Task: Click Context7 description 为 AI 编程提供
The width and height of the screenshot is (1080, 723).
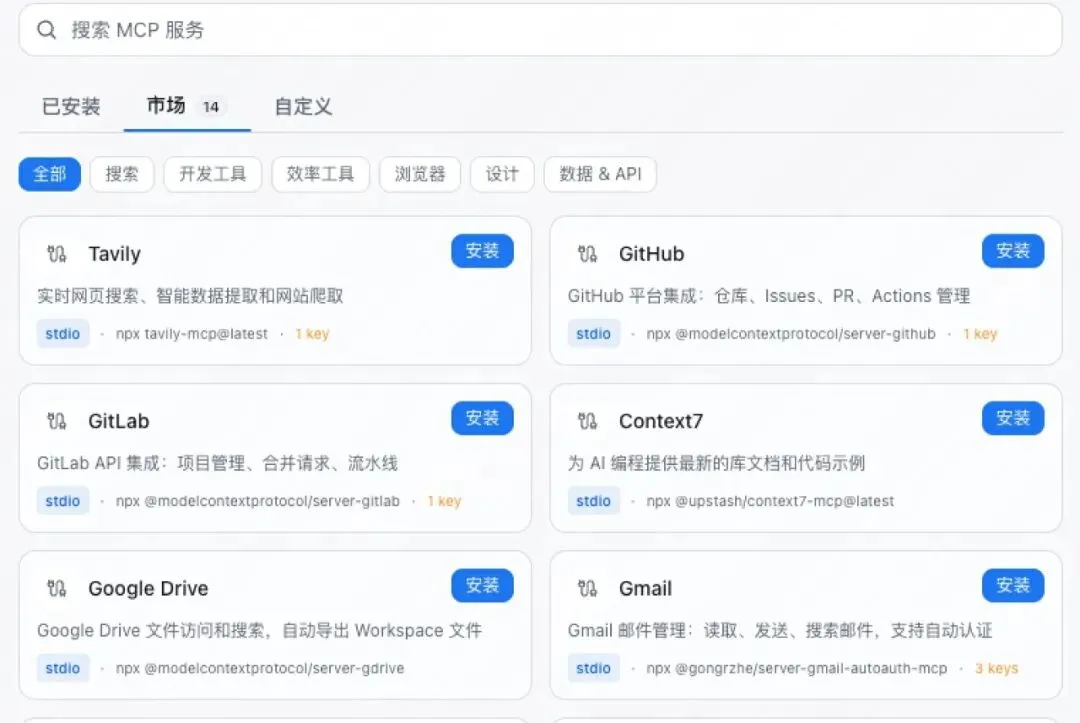Action: 716,463
